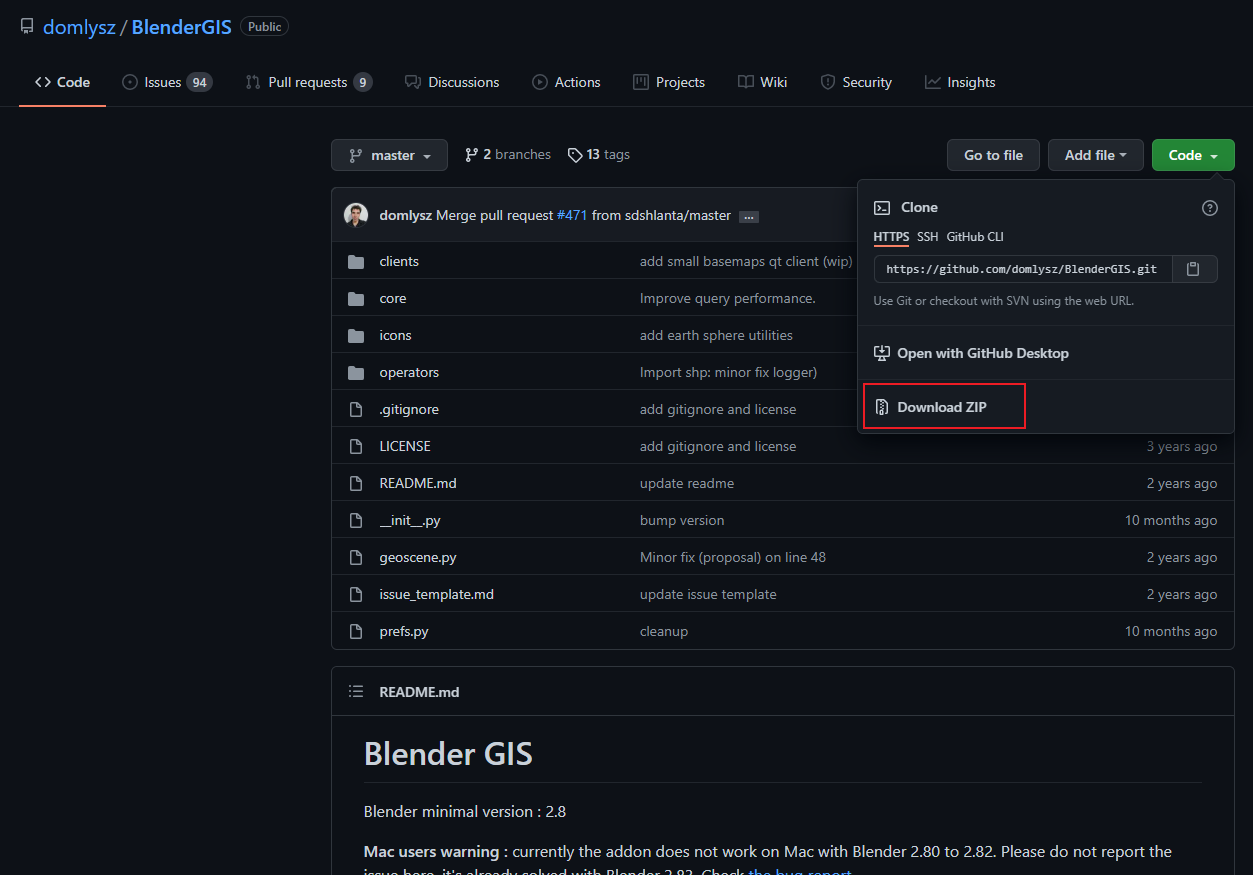
Task: Open commit 'Minor fix (proposal) on line 48'
Action: pos(733,558)
